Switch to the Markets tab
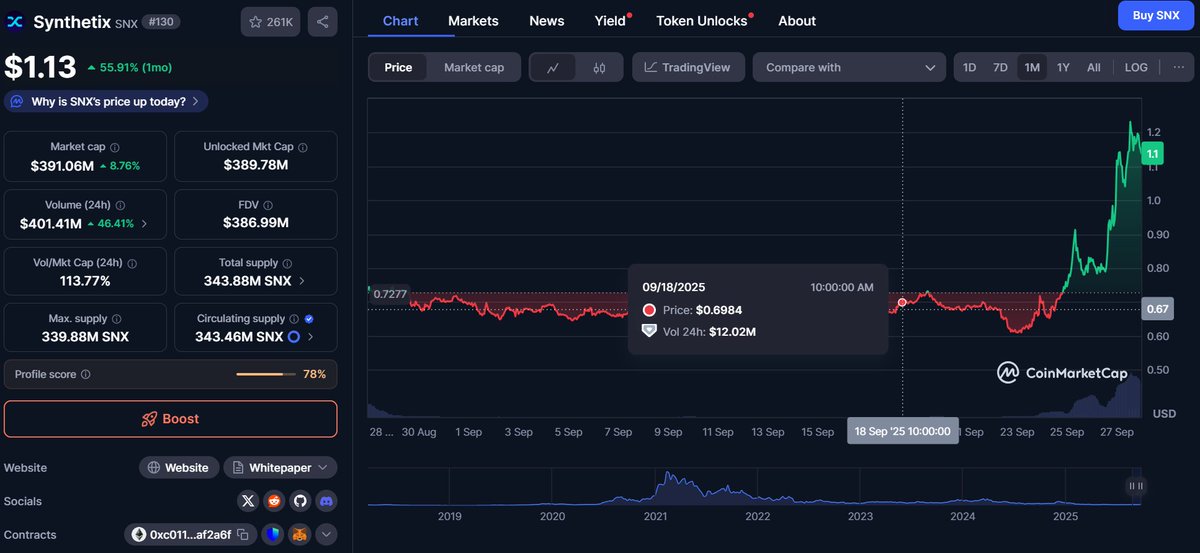 (x=473, y=20)
